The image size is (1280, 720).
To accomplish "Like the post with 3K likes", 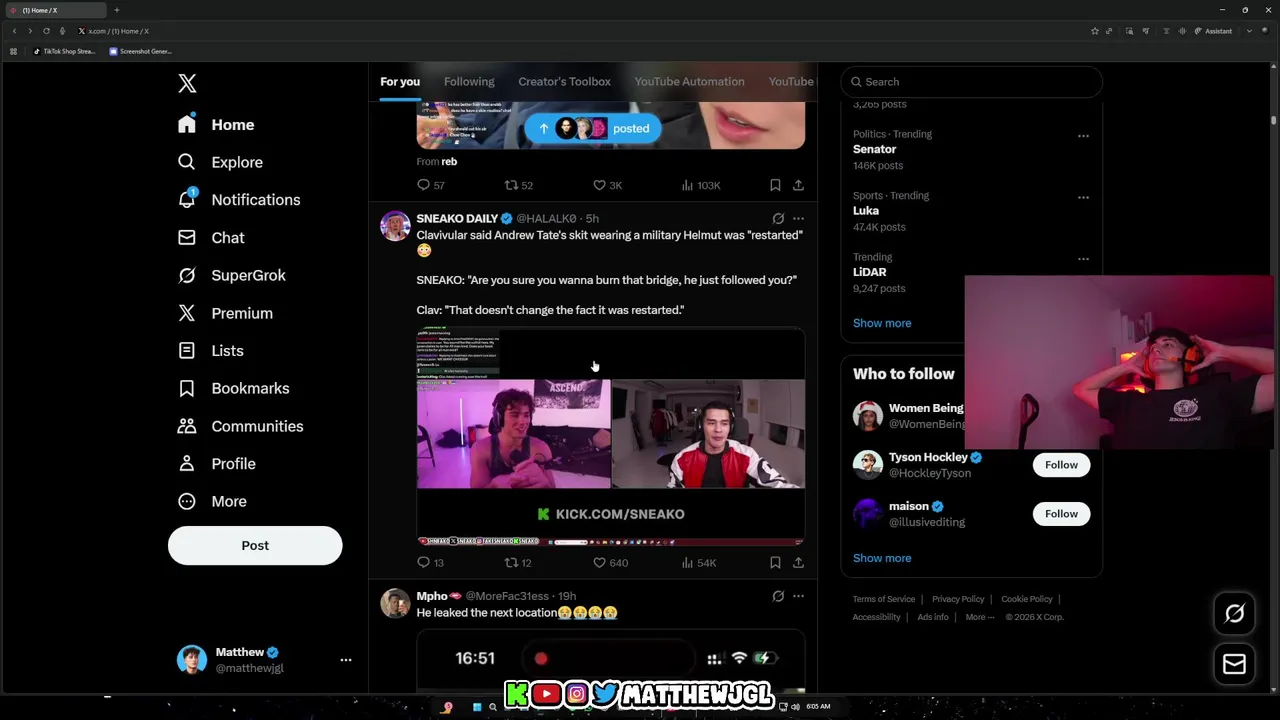I will [608, 185].
